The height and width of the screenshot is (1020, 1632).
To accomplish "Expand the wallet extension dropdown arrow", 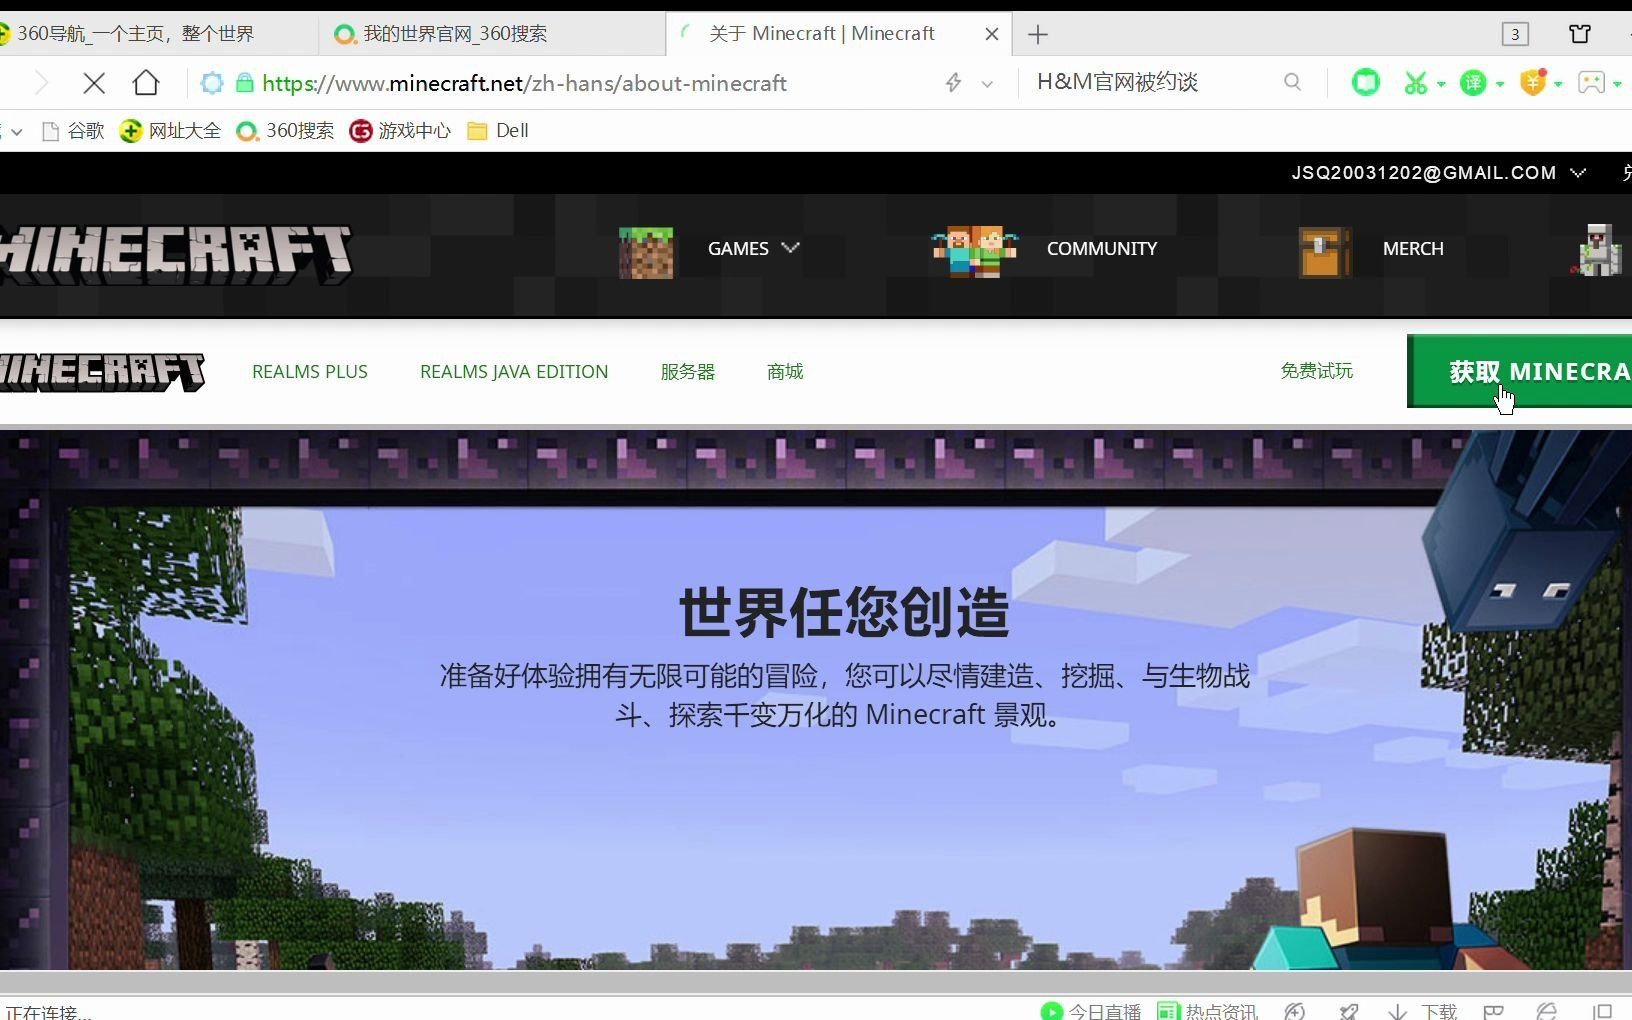I will tap(1558, 84).
